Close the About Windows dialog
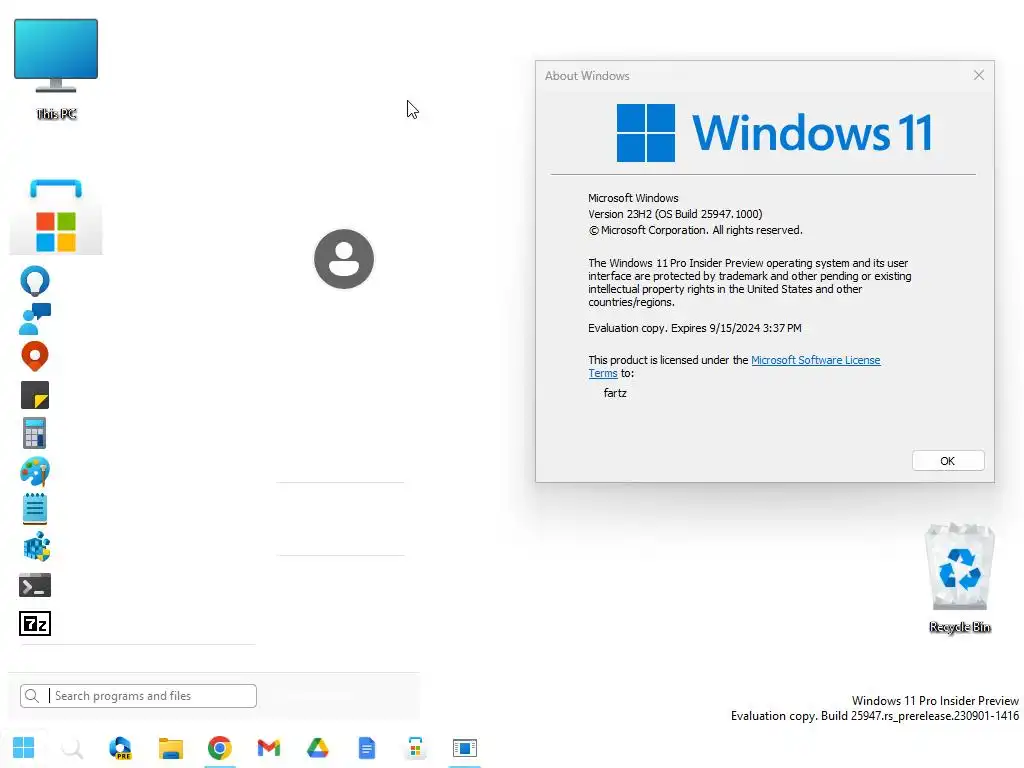Screen dimensions: 1024x768 point(978,75)
